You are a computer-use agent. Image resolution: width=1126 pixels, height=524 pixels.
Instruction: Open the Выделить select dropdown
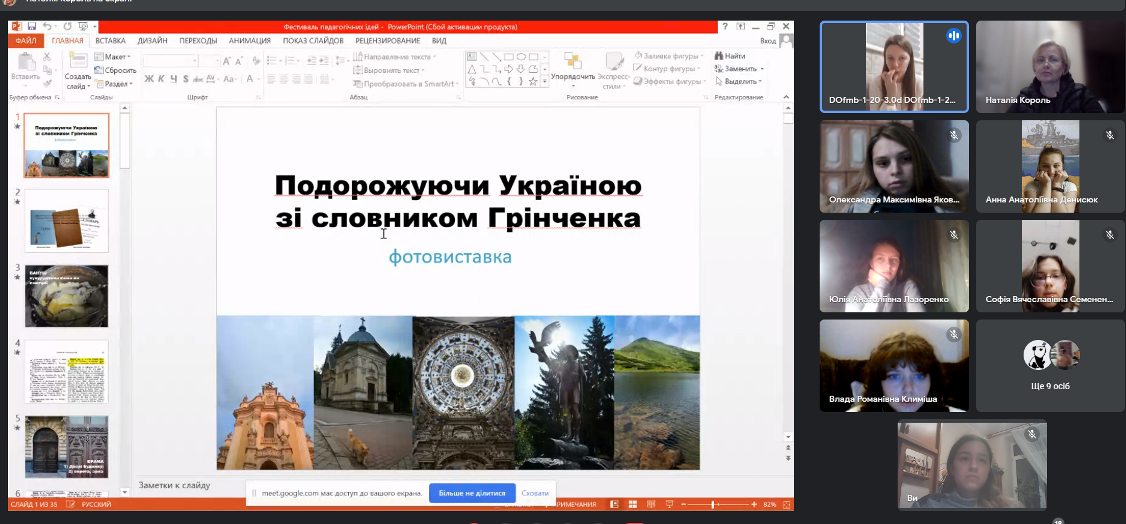tap(739, 82)
